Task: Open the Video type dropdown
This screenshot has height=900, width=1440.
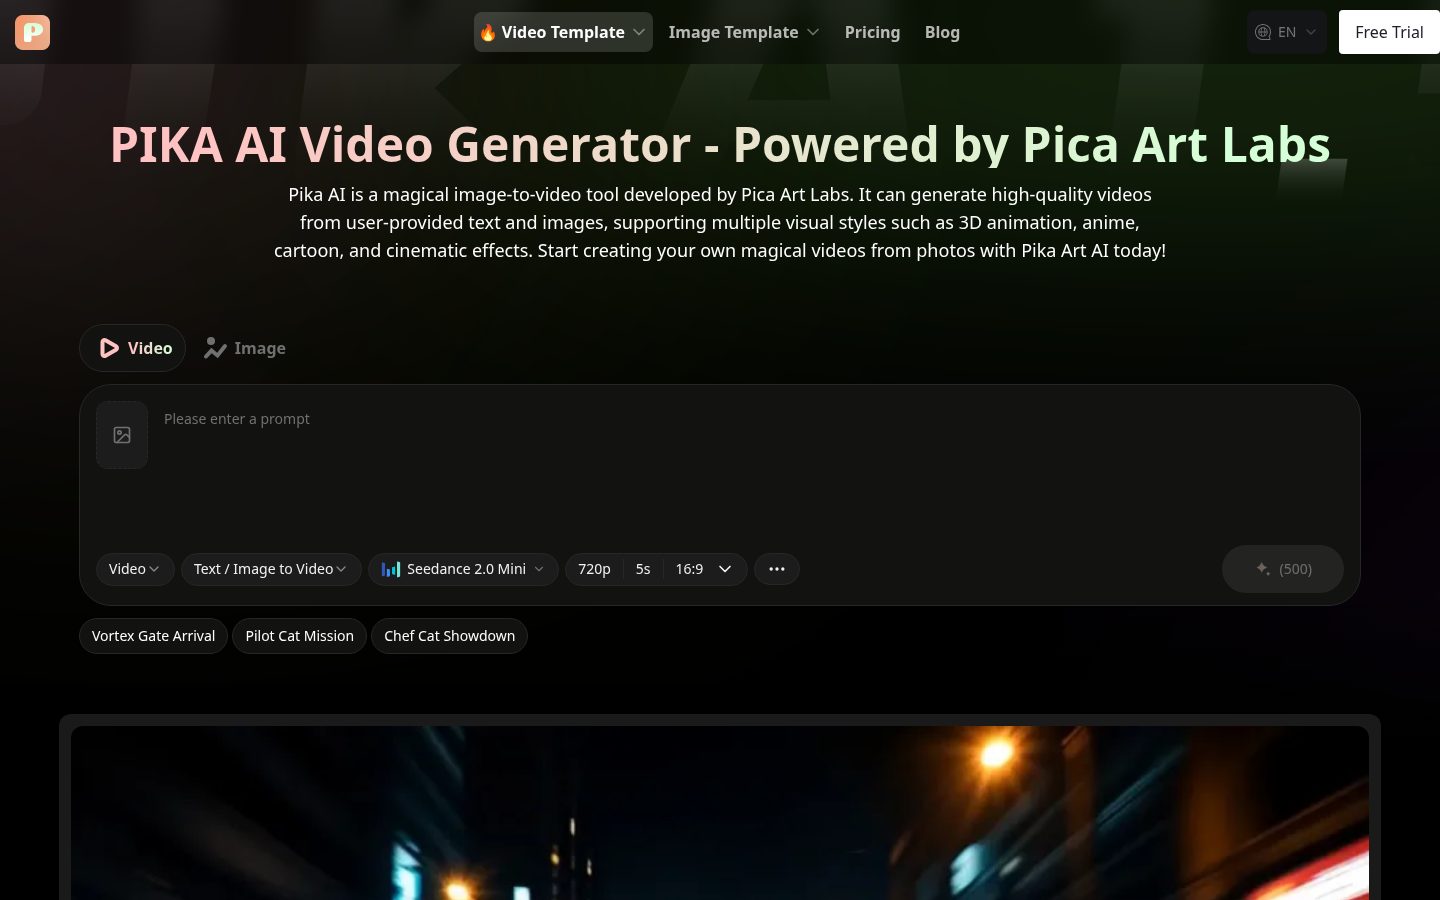Action: point(135,569)
